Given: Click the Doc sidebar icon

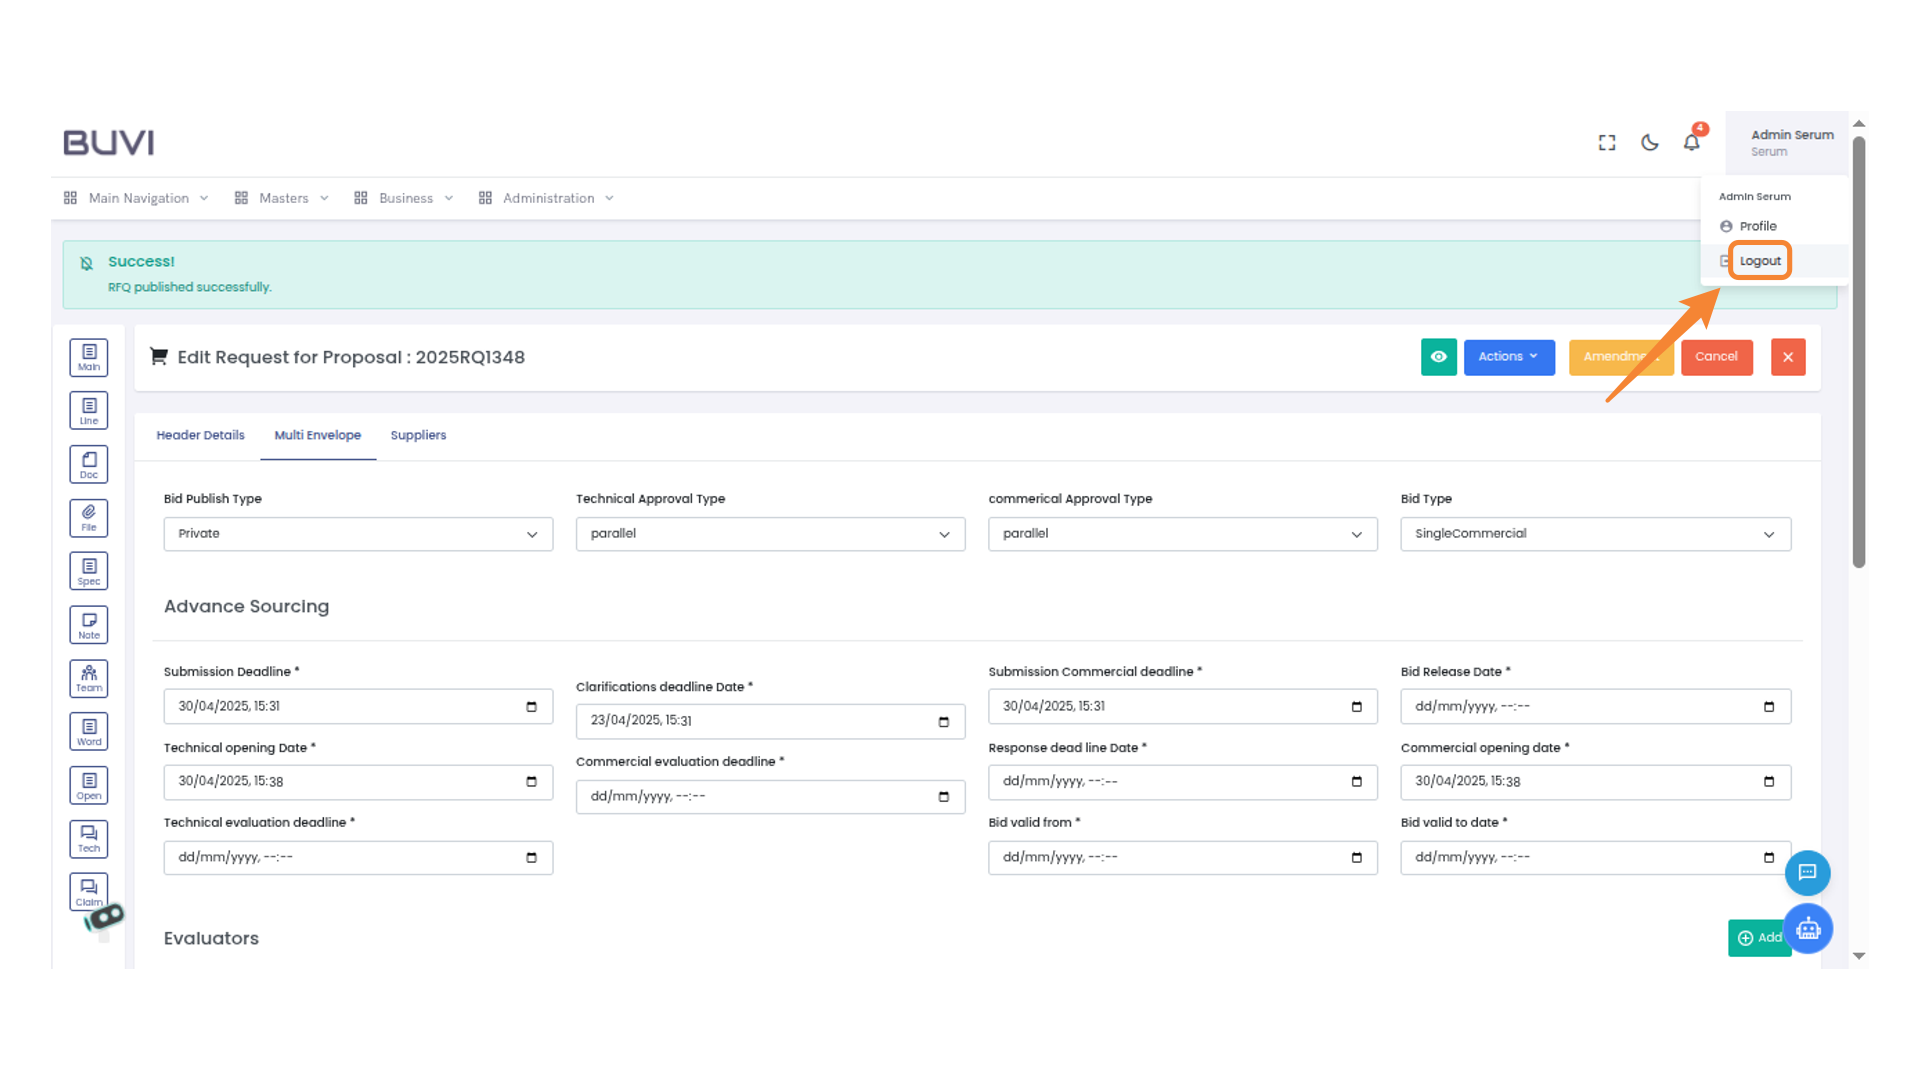Looking at the screenshot, I should 89,464.
